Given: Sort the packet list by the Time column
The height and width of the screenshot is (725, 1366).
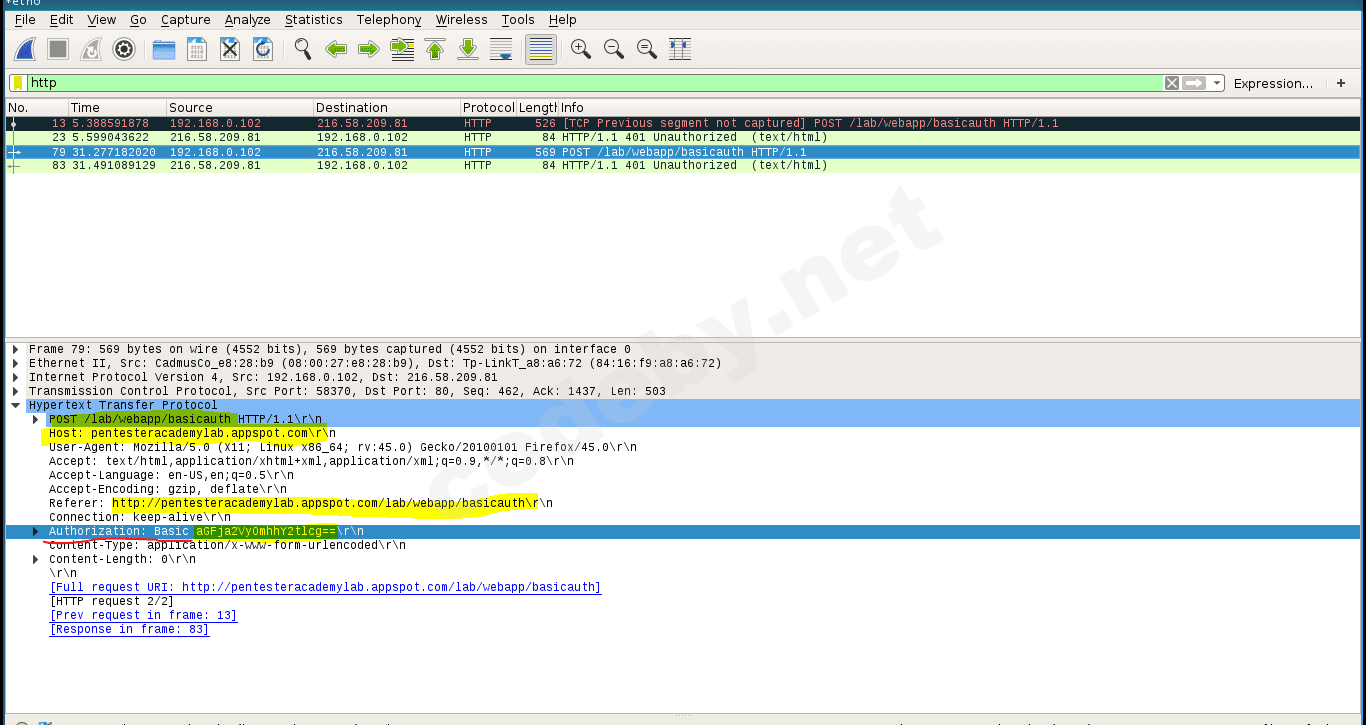Looking at the screenshot, I should 117,107.
